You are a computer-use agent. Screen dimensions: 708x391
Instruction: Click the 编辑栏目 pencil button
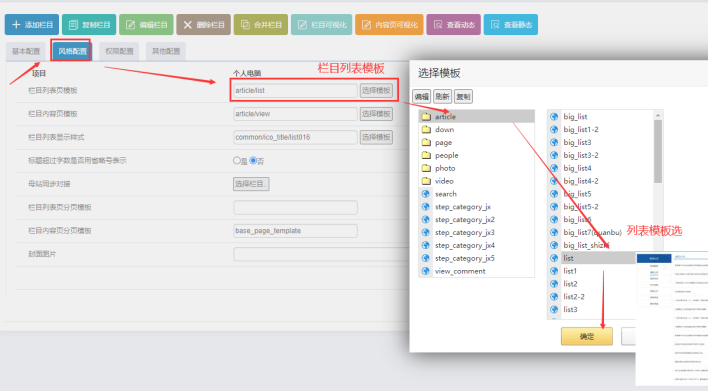click(146, 24)
